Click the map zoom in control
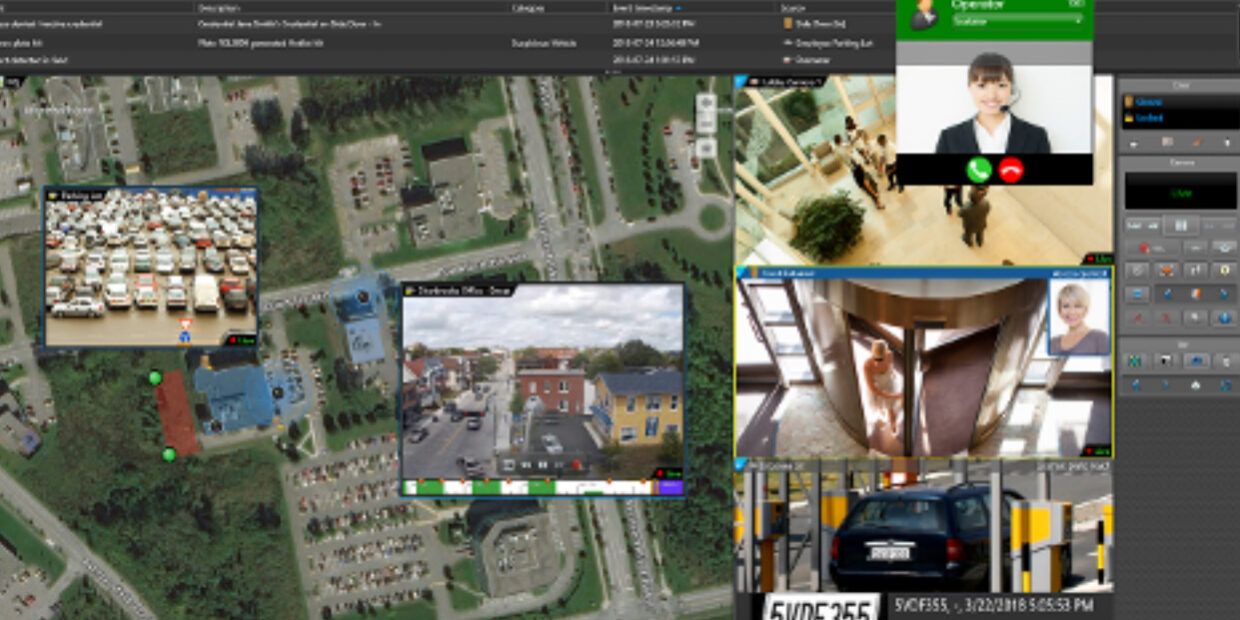The height and width of the screenshot is (620, 1240). (x=706, y=103)
